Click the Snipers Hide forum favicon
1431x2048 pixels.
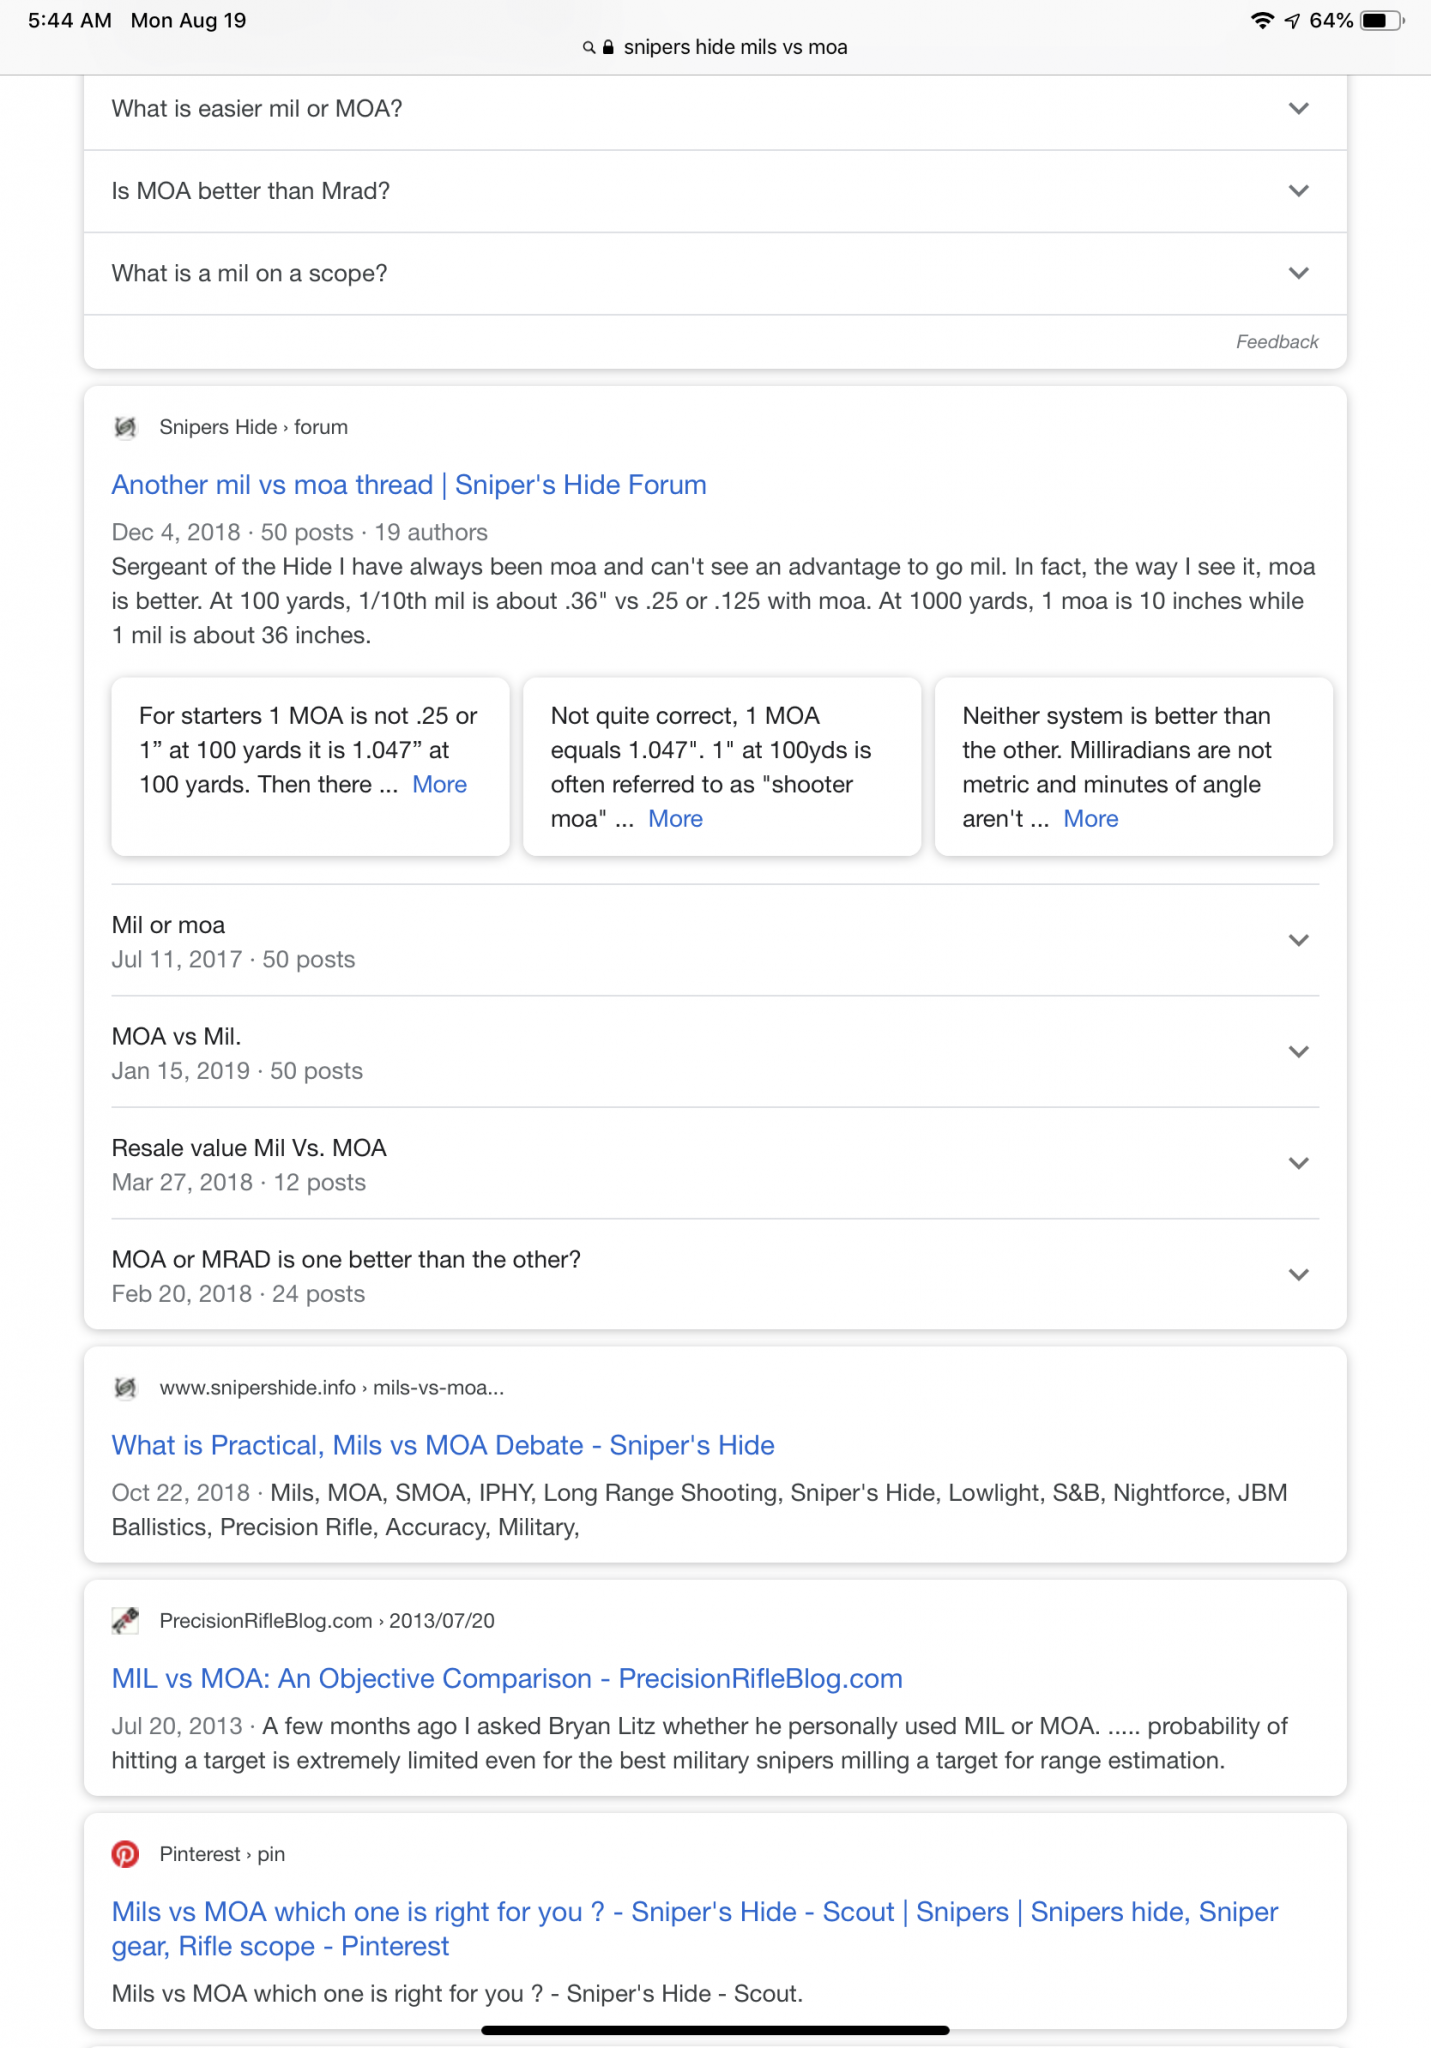(x=125, y=427)
